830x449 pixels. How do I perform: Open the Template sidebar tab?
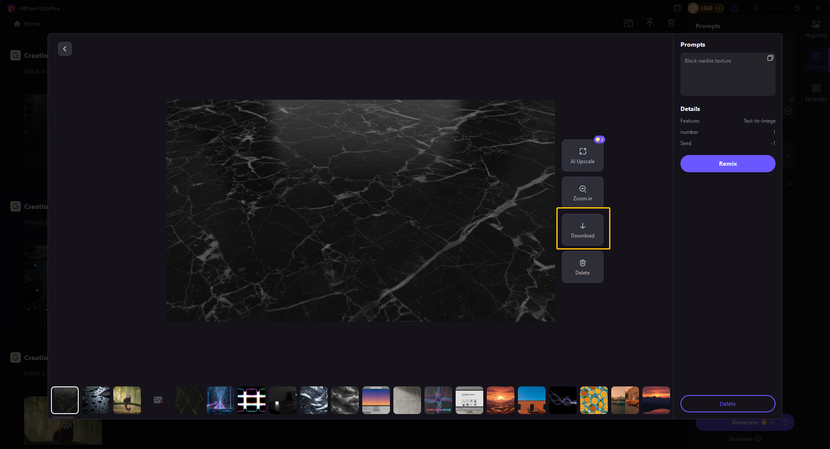click(816, 92)
